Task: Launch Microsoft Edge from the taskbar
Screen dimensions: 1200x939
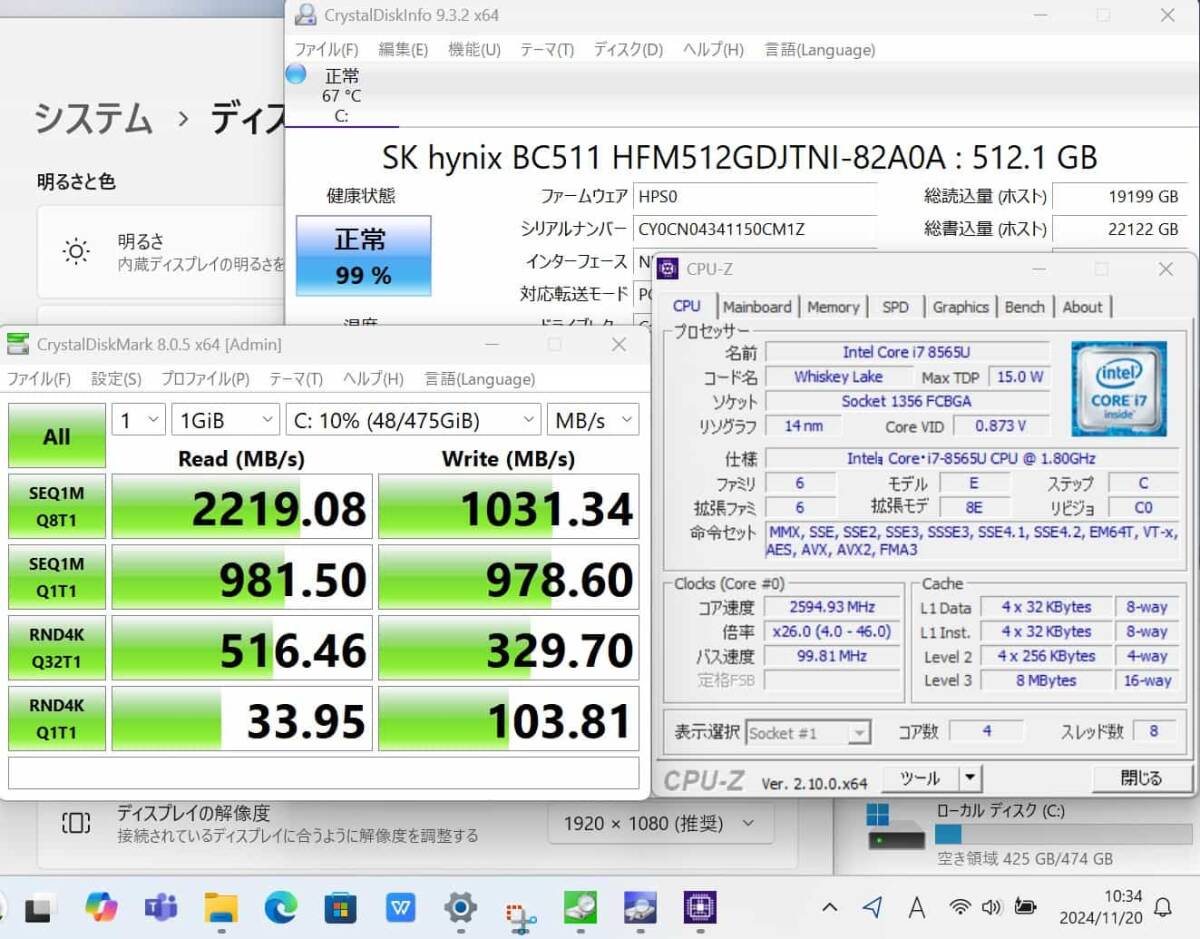Action: pyautogui.click(x=281, y=907)
